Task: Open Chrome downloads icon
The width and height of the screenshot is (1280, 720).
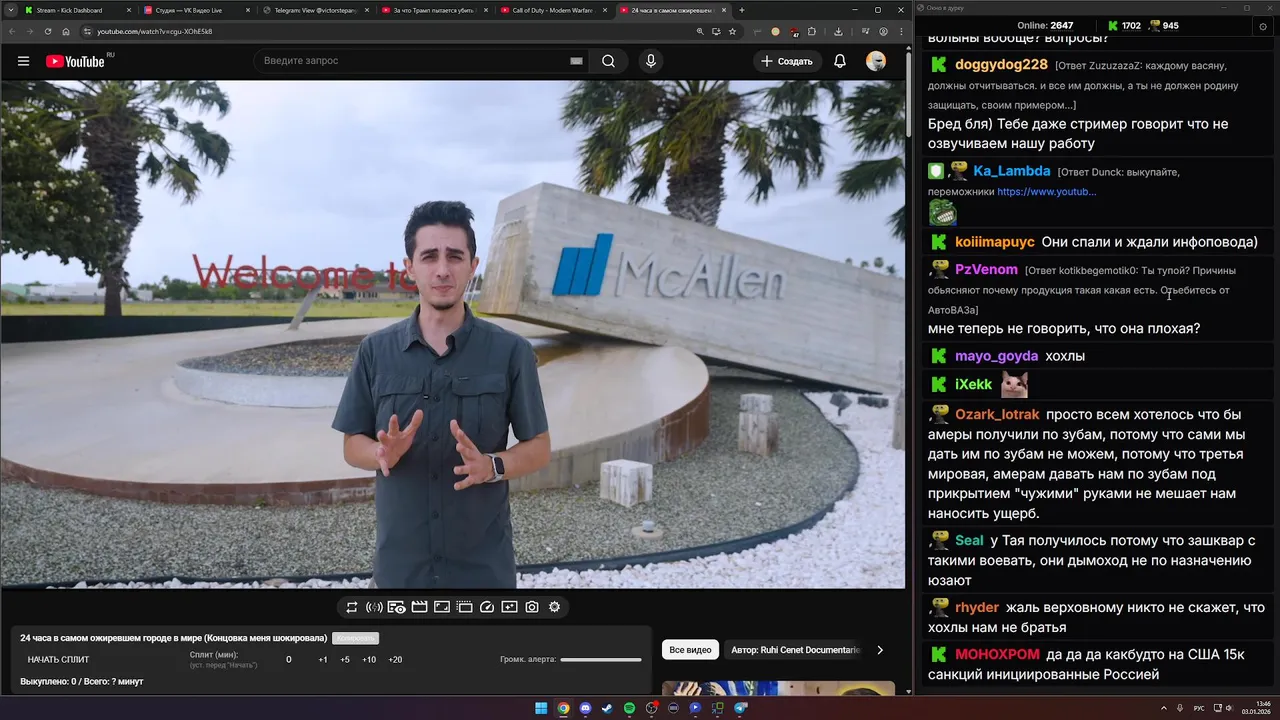Action: tap(837, 31)
